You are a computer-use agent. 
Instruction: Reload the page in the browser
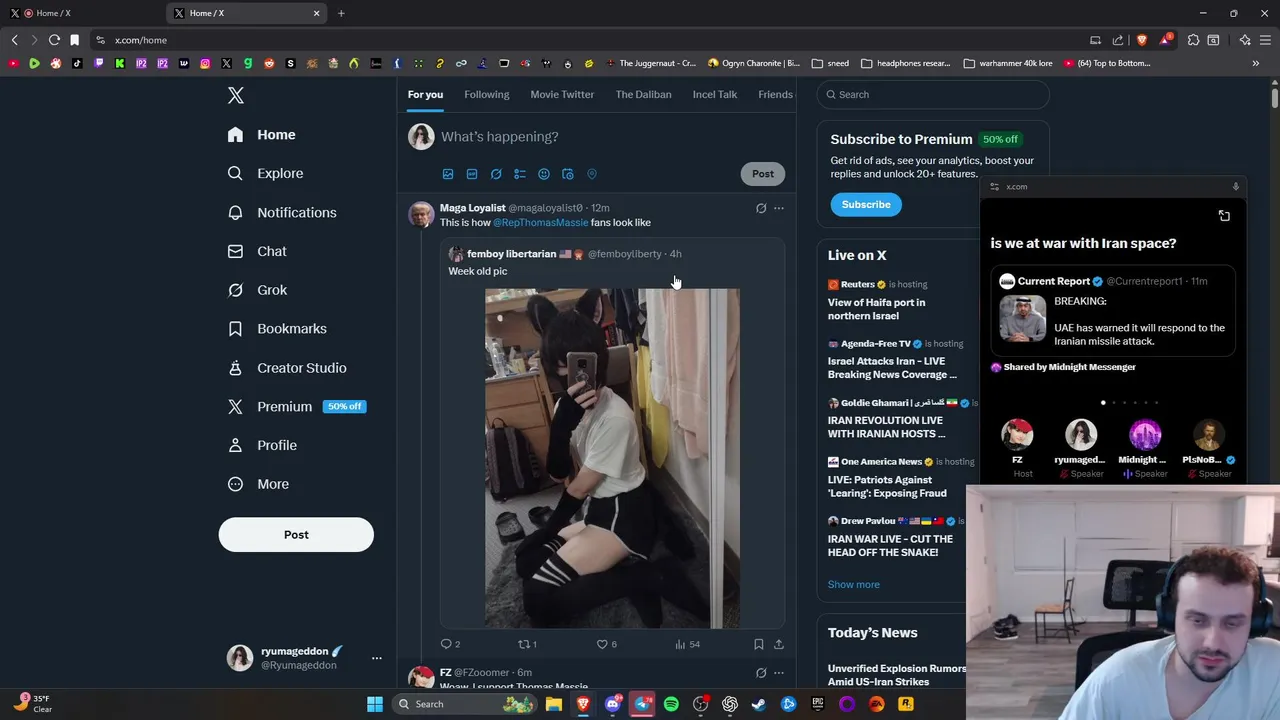click(x=54, y=40)
